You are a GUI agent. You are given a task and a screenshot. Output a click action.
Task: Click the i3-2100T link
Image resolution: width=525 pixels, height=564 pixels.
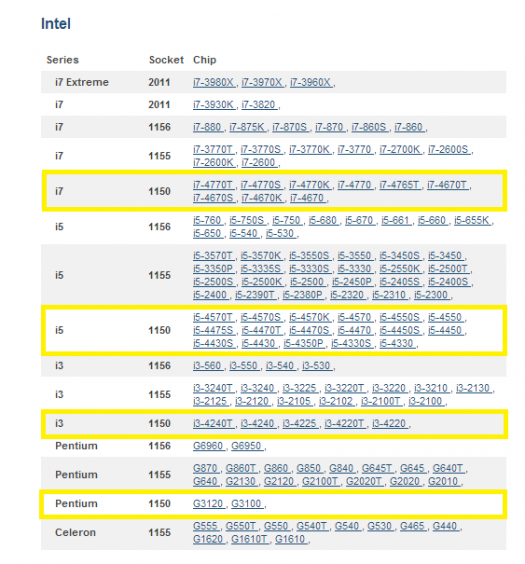coord(381,401)
